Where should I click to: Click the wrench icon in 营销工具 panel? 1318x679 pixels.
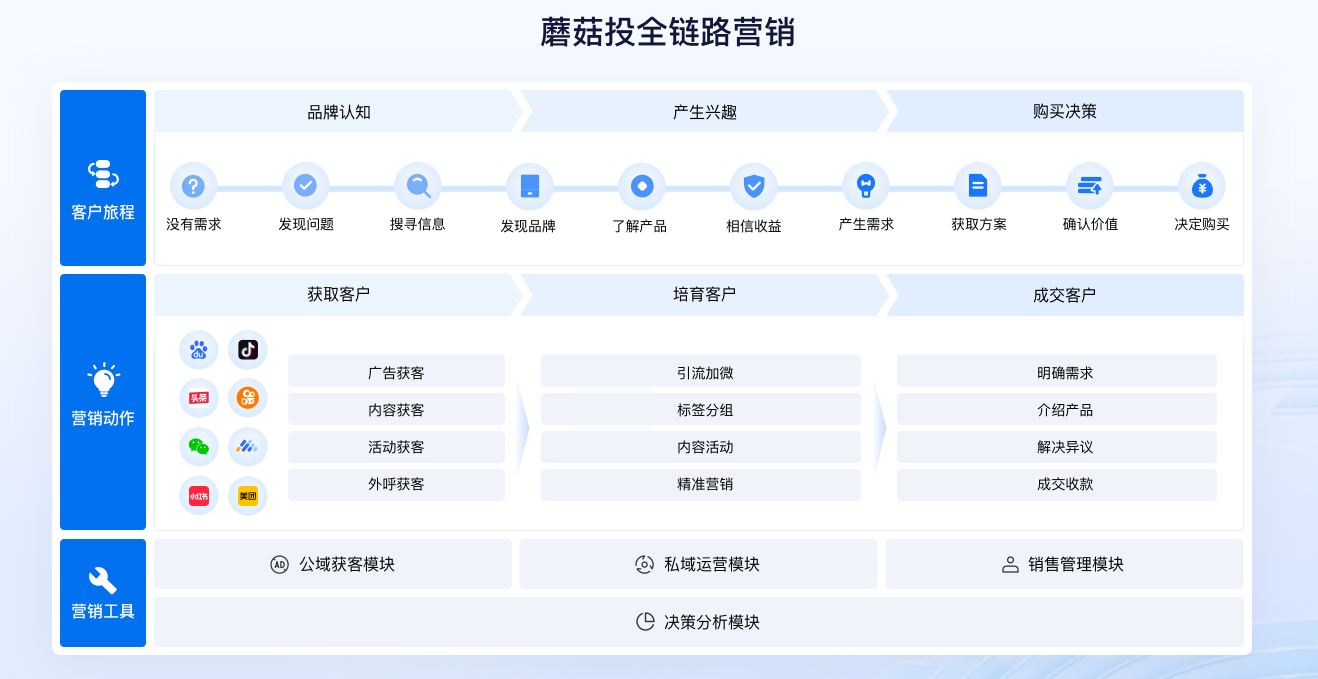[x=103, y=580]
